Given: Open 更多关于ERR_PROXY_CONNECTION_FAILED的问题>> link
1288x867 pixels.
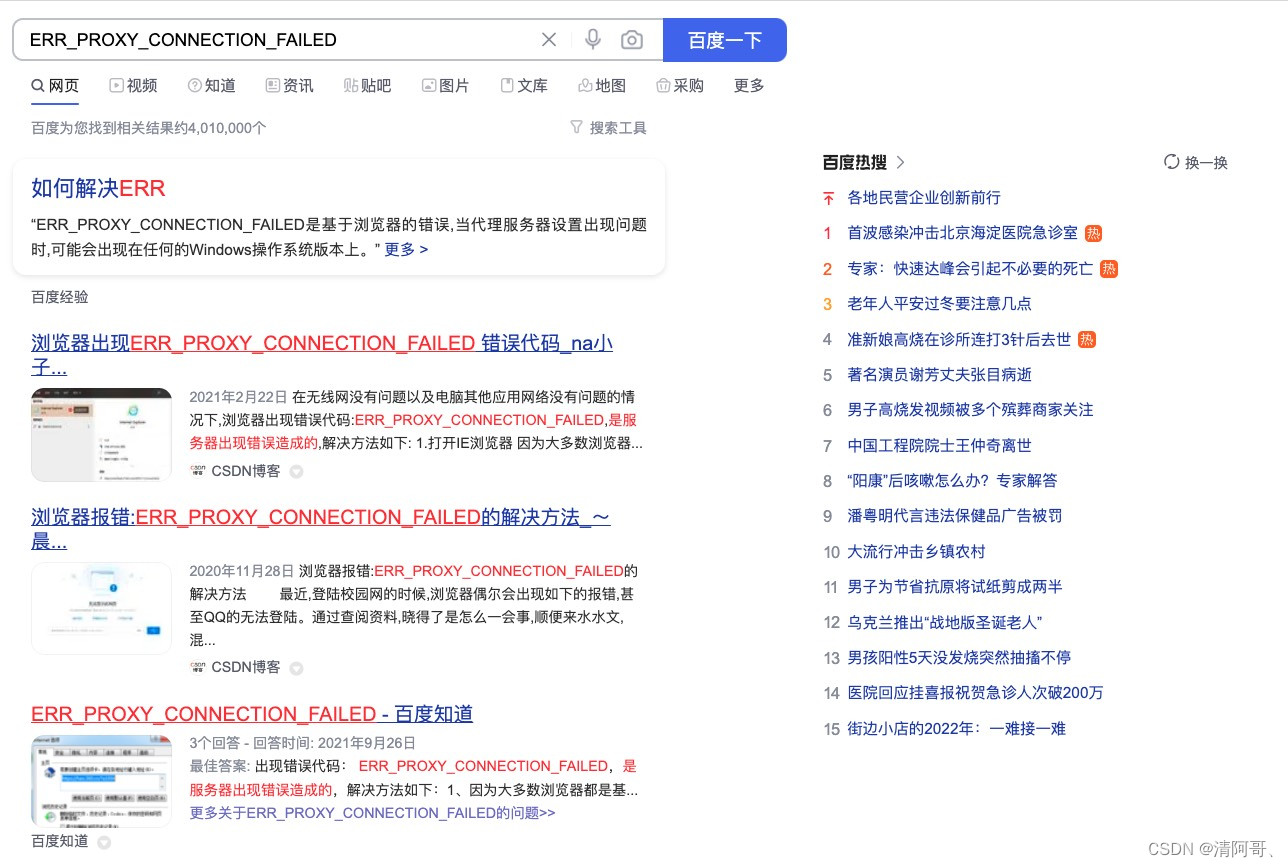Looking at the screenshot, I should point(373,813).
